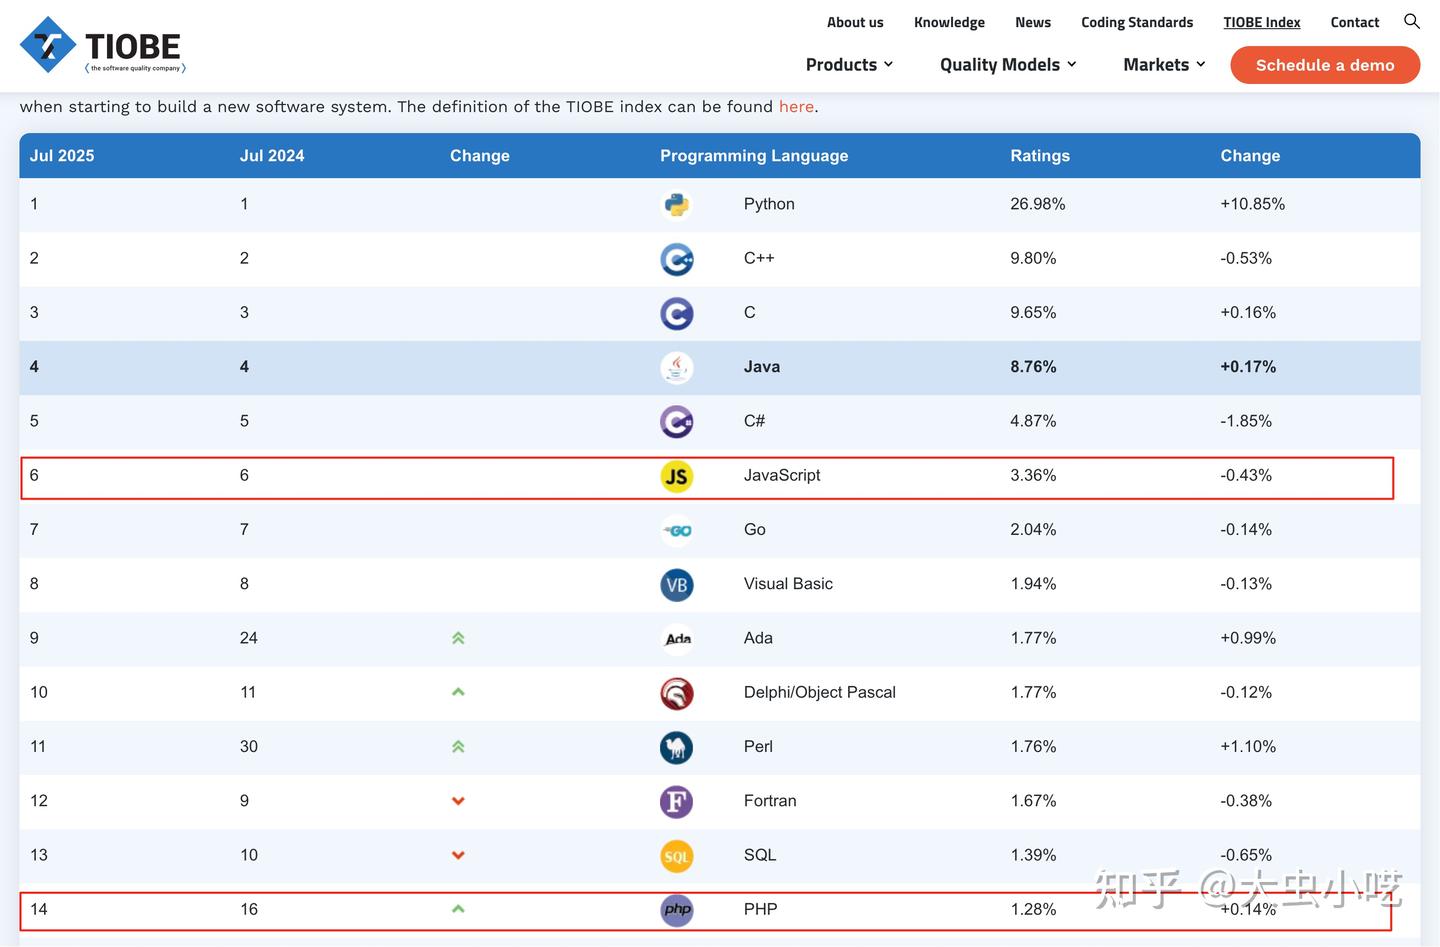The image size is (1440, 947).
Task: Click the JavaScript JS logo icon
Action: tap(677, 476)
